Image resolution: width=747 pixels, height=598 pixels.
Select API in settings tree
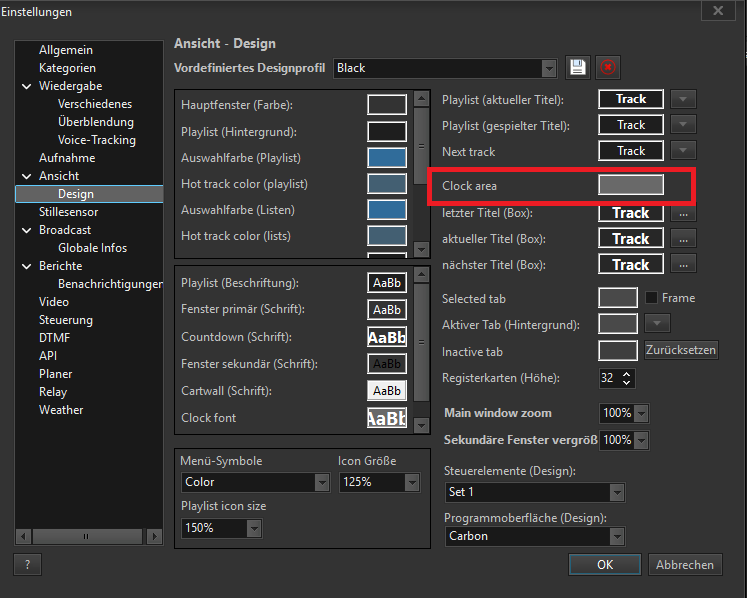click(x=48, y=356)
